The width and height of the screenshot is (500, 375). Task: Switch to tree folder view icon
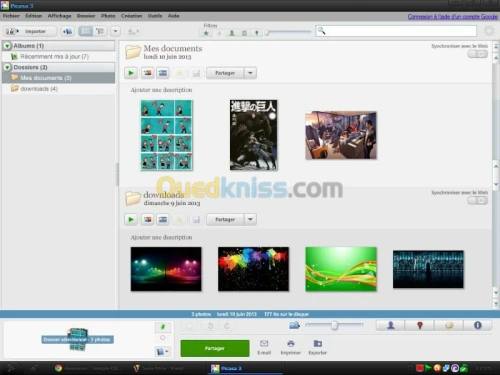point(100,31)
